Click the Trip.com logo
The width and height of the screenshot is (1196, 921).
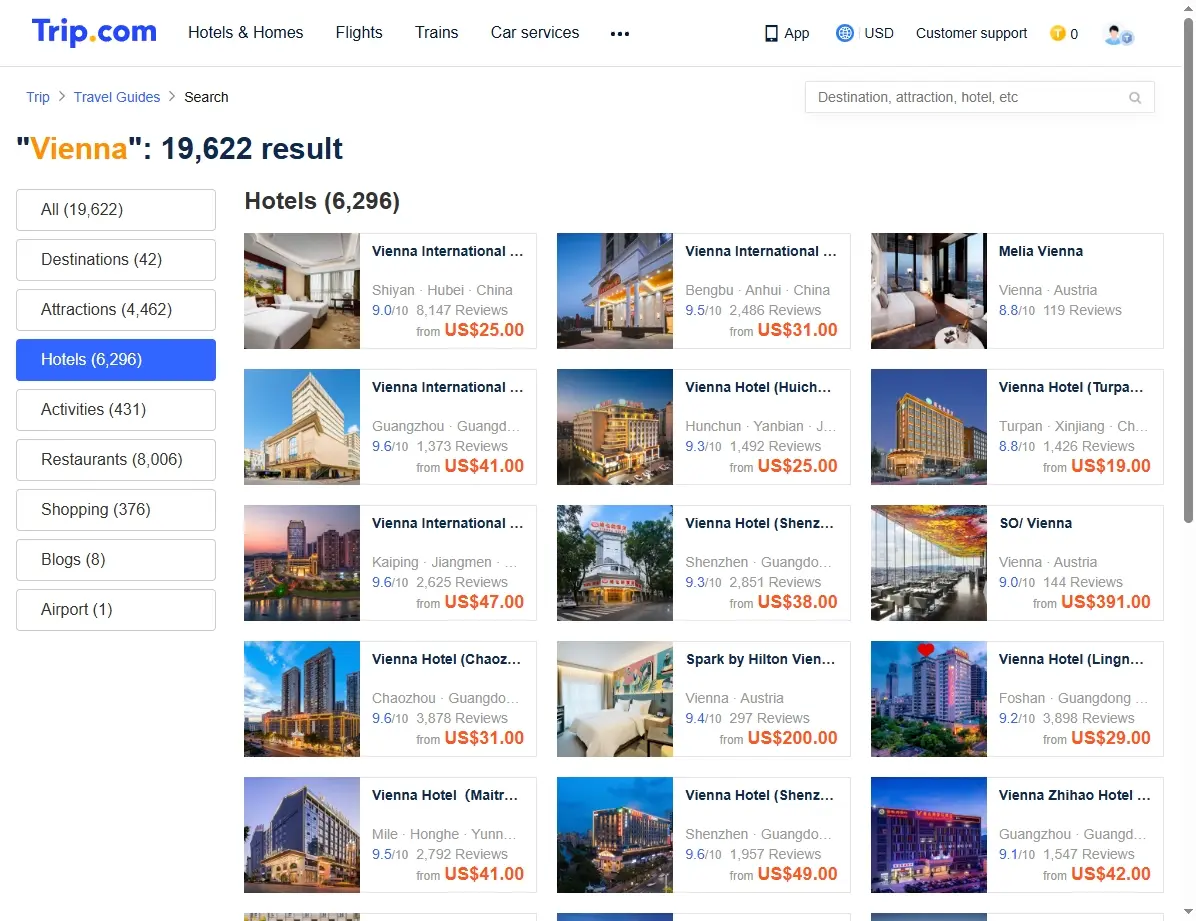click(94, 32)
